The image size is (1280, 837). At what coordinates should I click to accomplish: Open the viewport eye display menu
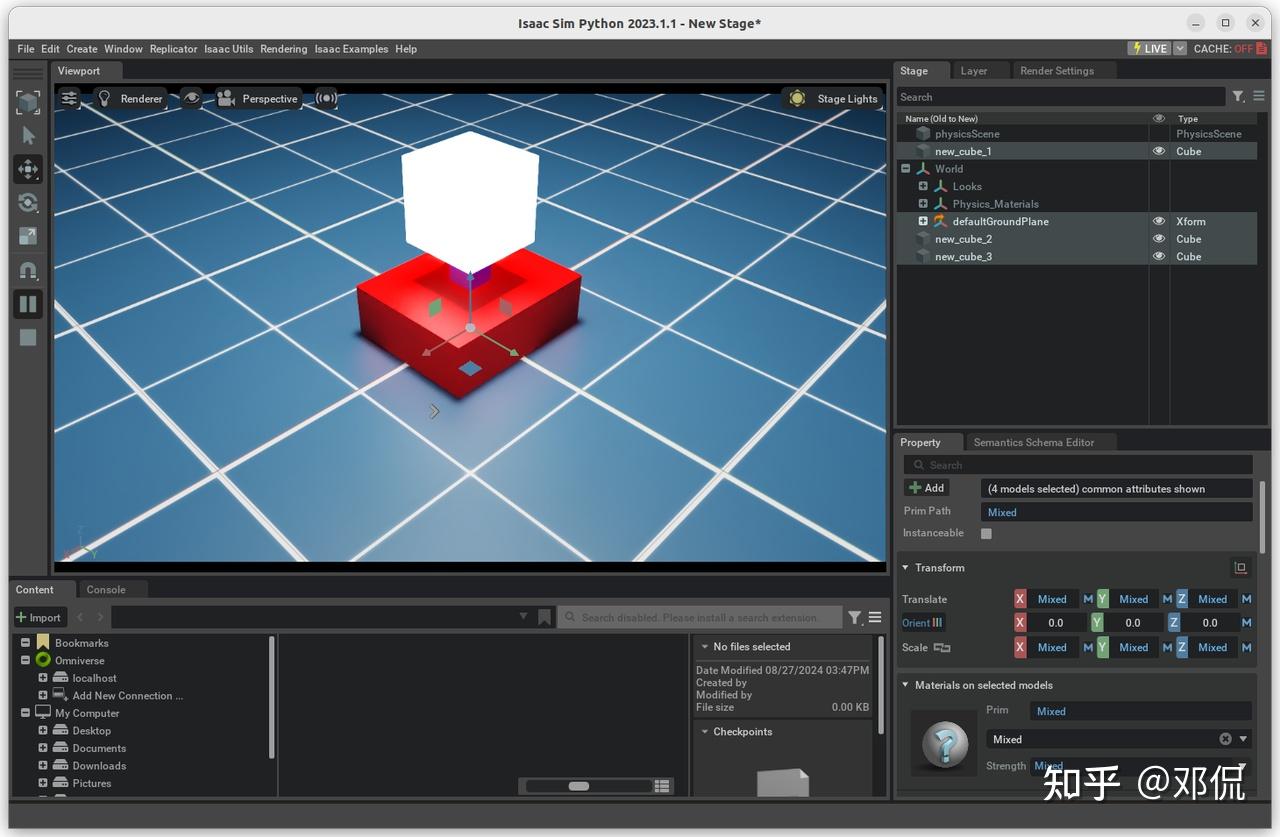click(x=191, y=98)
